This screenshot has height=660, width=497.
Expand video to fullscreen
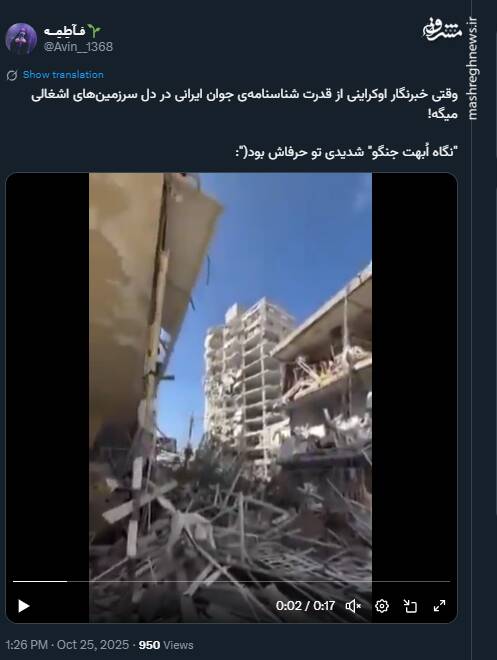tap(439, 606)
